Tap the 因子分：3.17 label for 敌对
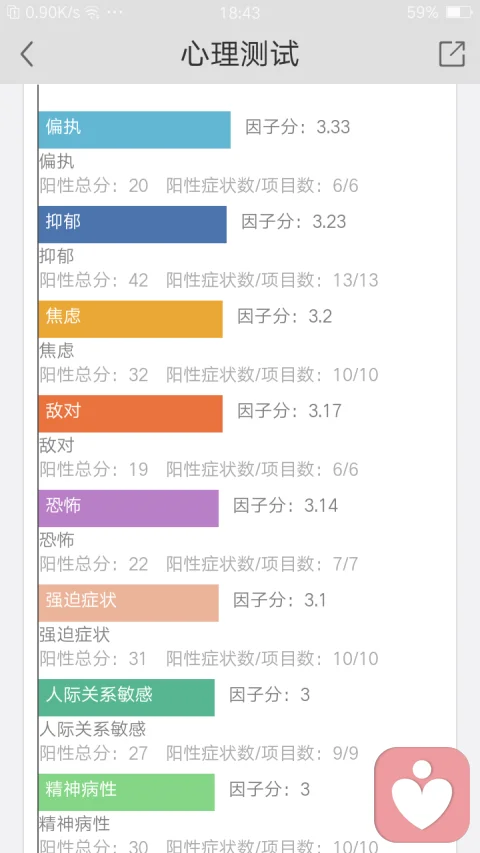The height and width of the screenshot is (853, 480). [290, 411]
